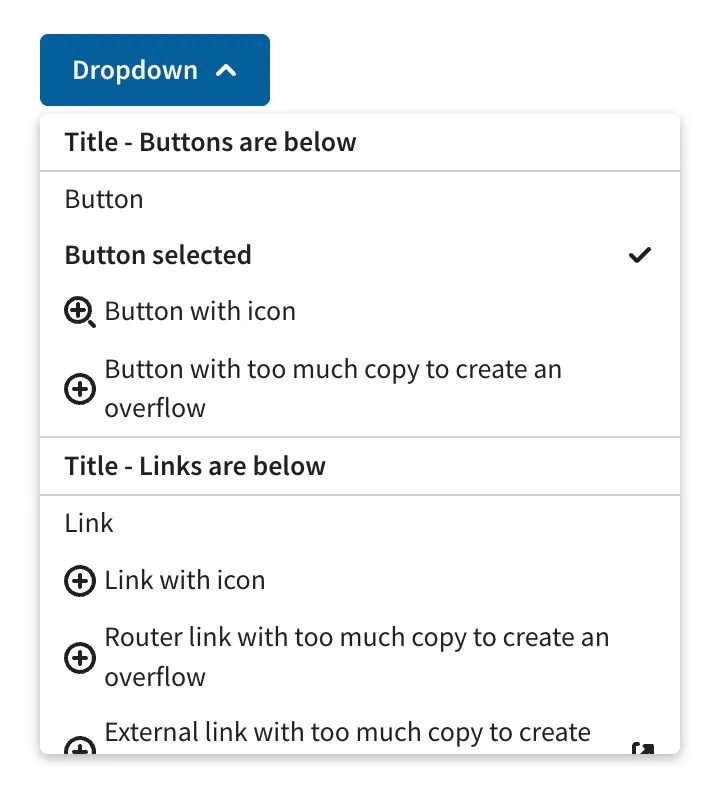Choose the 'Button selected' menu entry
726x790 pixels.
click(x=158, y=255)
